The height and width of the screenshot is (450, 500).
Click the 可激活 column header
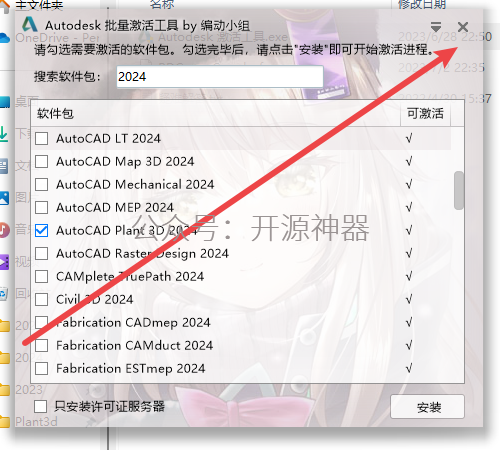pos(425,113)
